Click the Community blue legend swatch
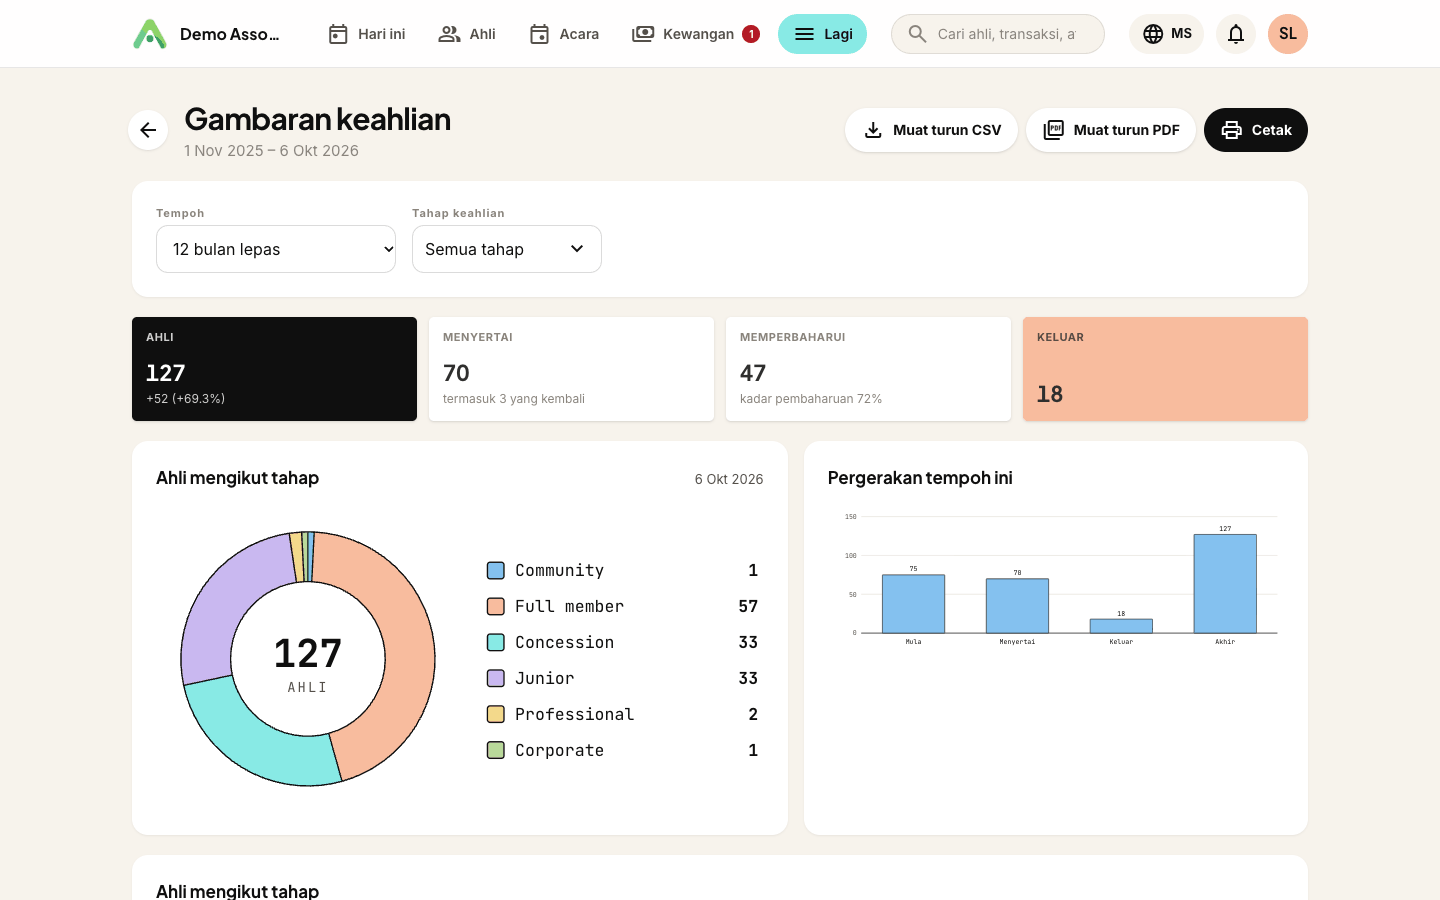 pyautogui.click(x=496, y=571)
